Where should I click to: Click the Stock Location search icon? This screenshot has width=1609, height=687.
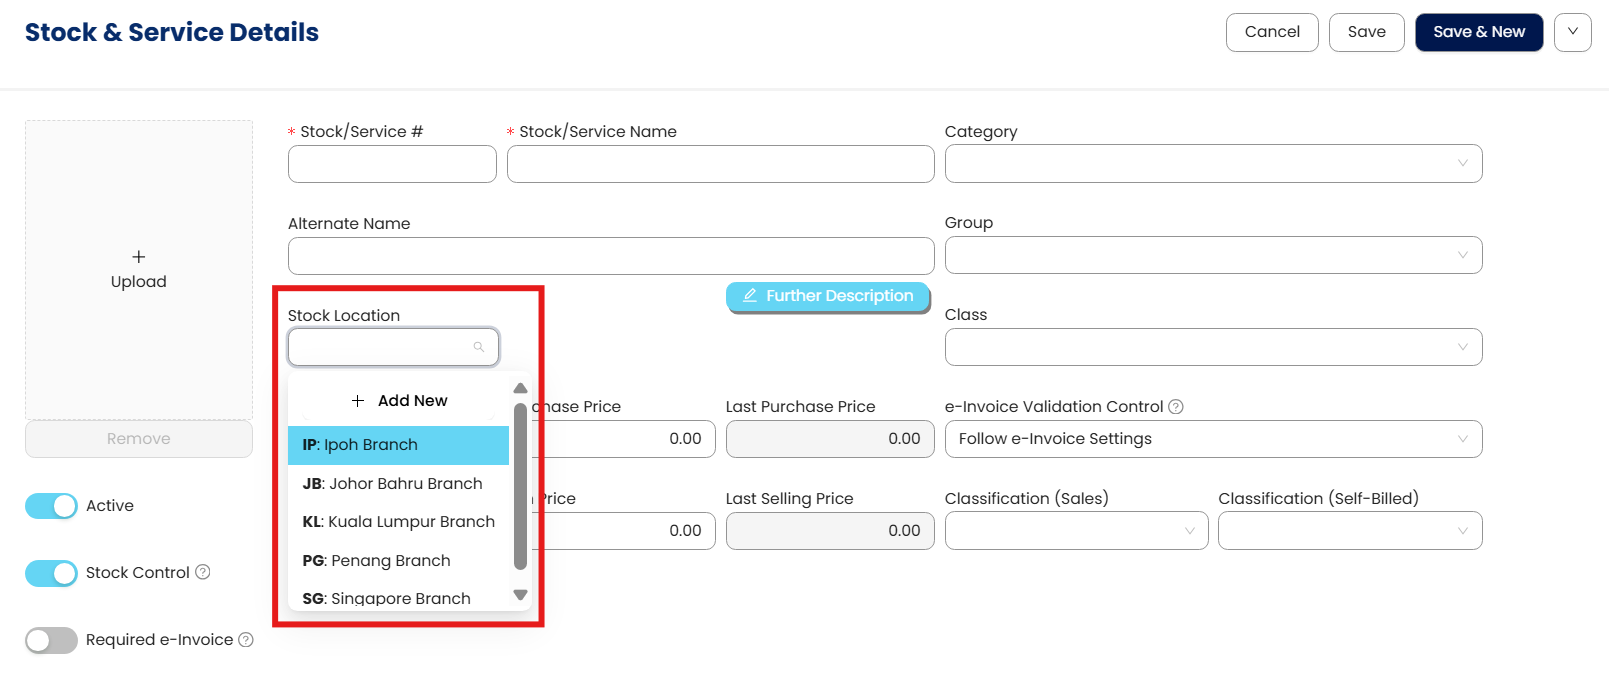479,347
